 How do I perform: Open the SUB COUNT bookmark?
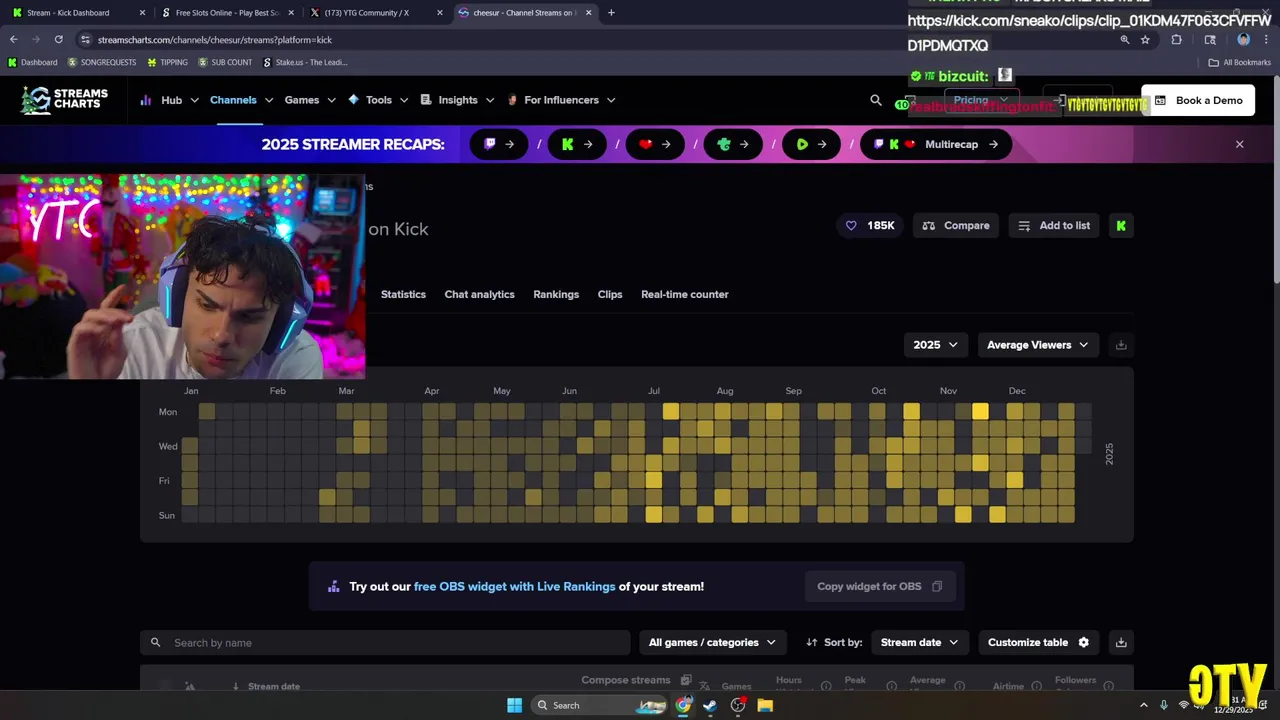[x=225, y=62]
